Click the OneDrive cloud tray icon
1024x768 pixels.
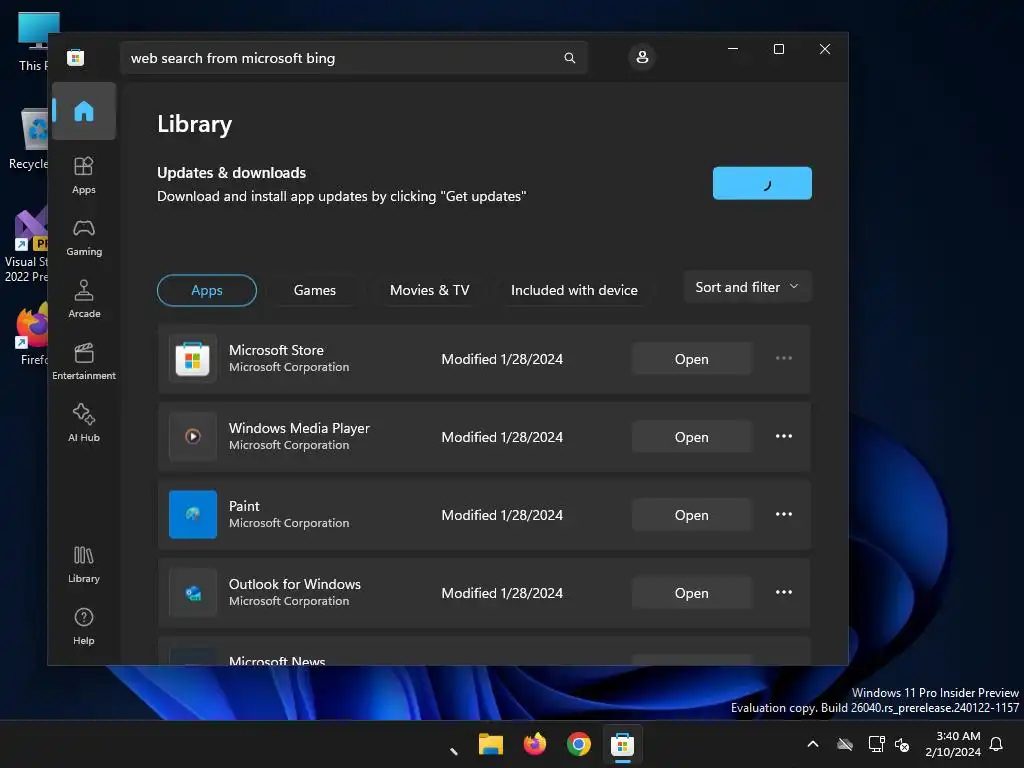click(x=845, y=744)
